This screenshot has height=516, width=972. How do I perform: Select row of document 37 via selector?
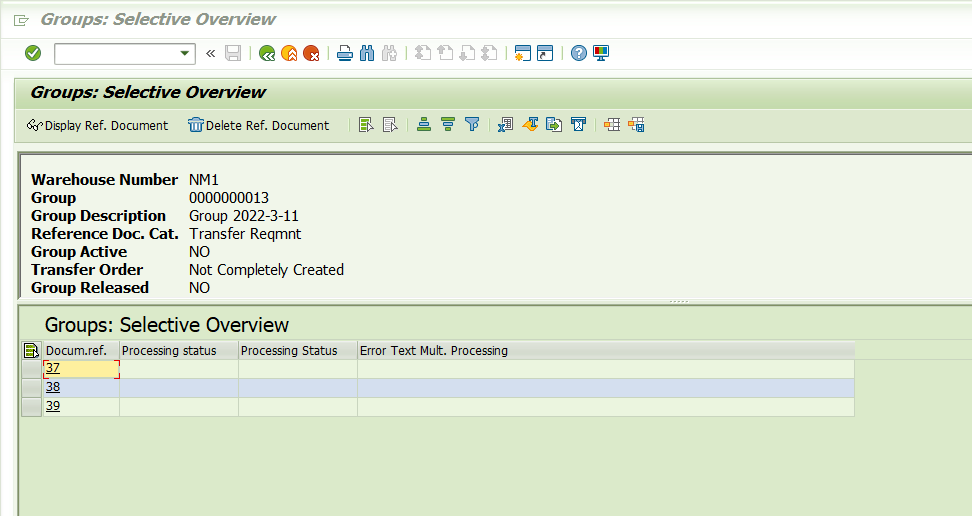pyautogui.click(x=31, y=369)
